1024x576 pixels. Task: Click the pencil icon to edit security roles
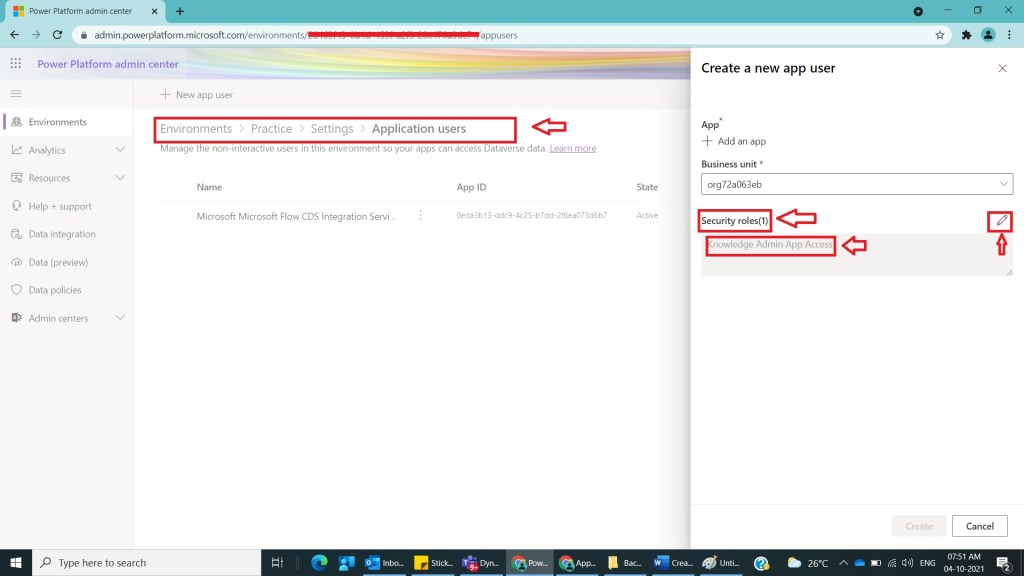click(x=1002, y=220)
